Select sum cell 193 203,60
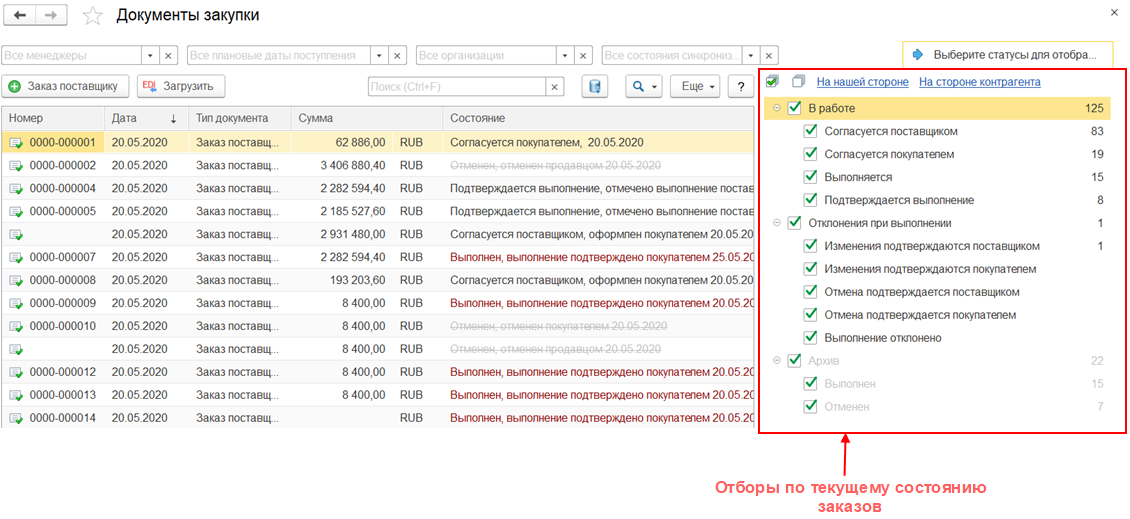The width and height of the screenshot is (1130, 519). (342, 280)
